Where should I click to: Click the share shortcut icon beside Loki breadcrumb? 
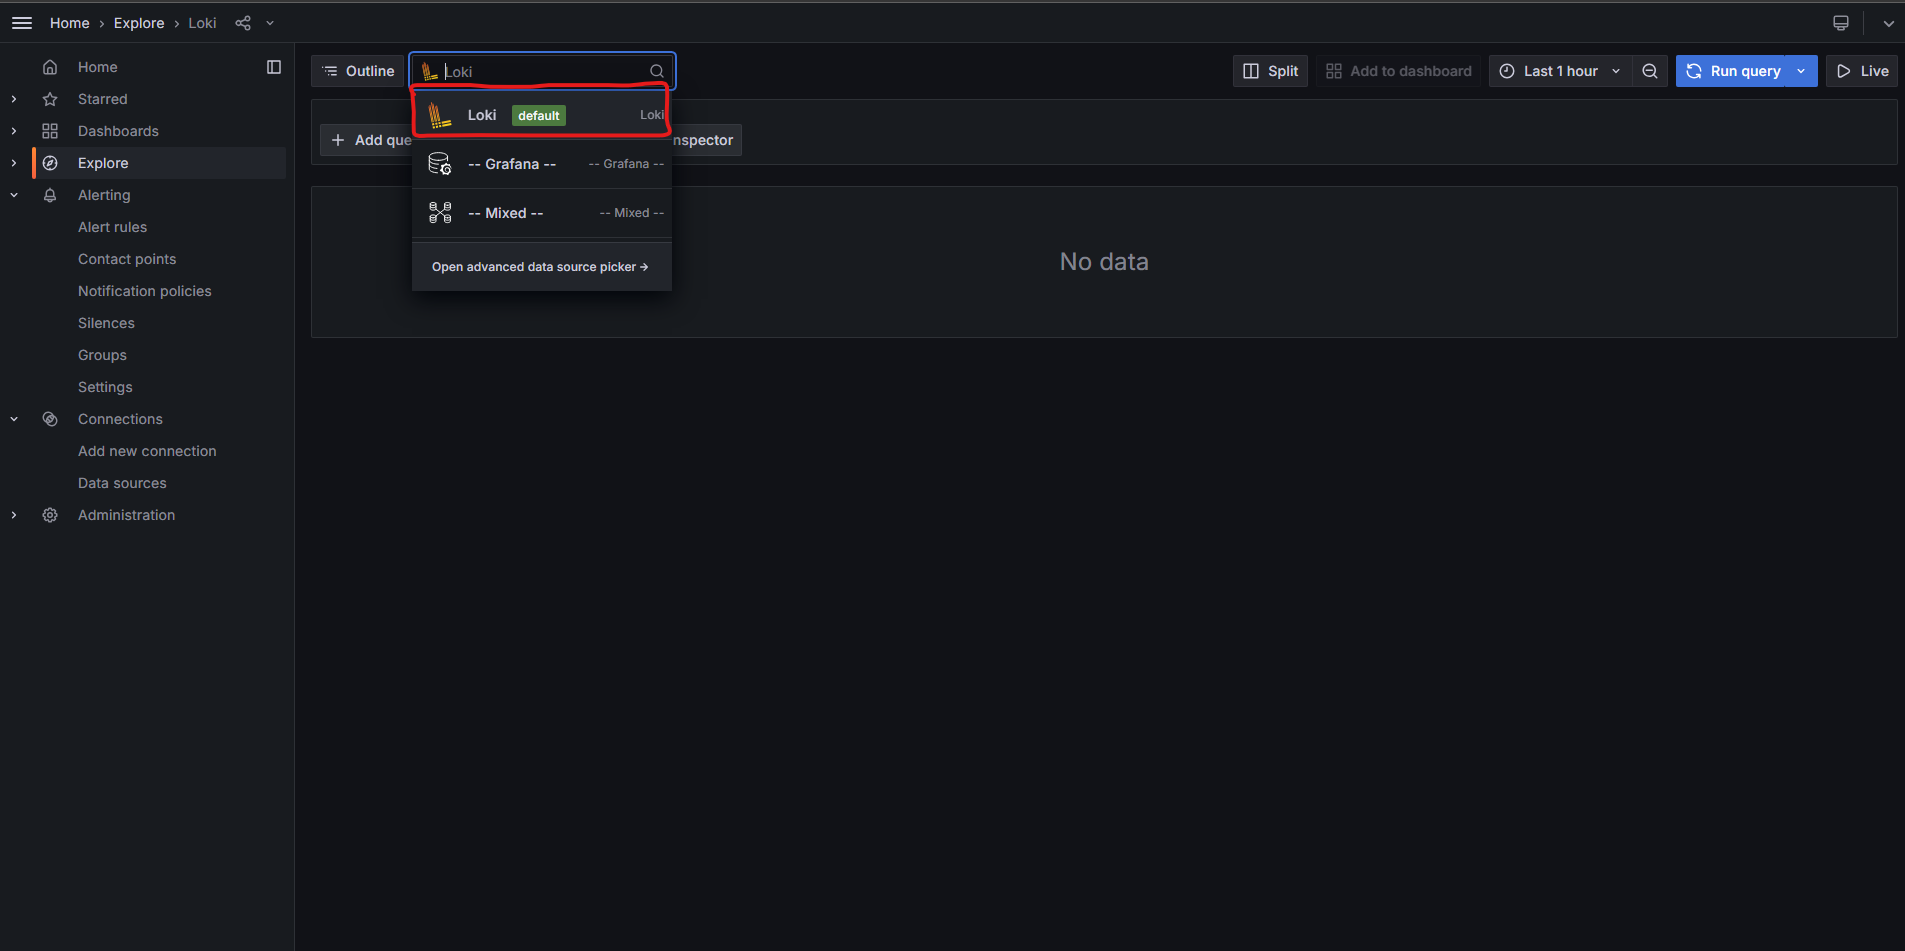tap(242, 22)
